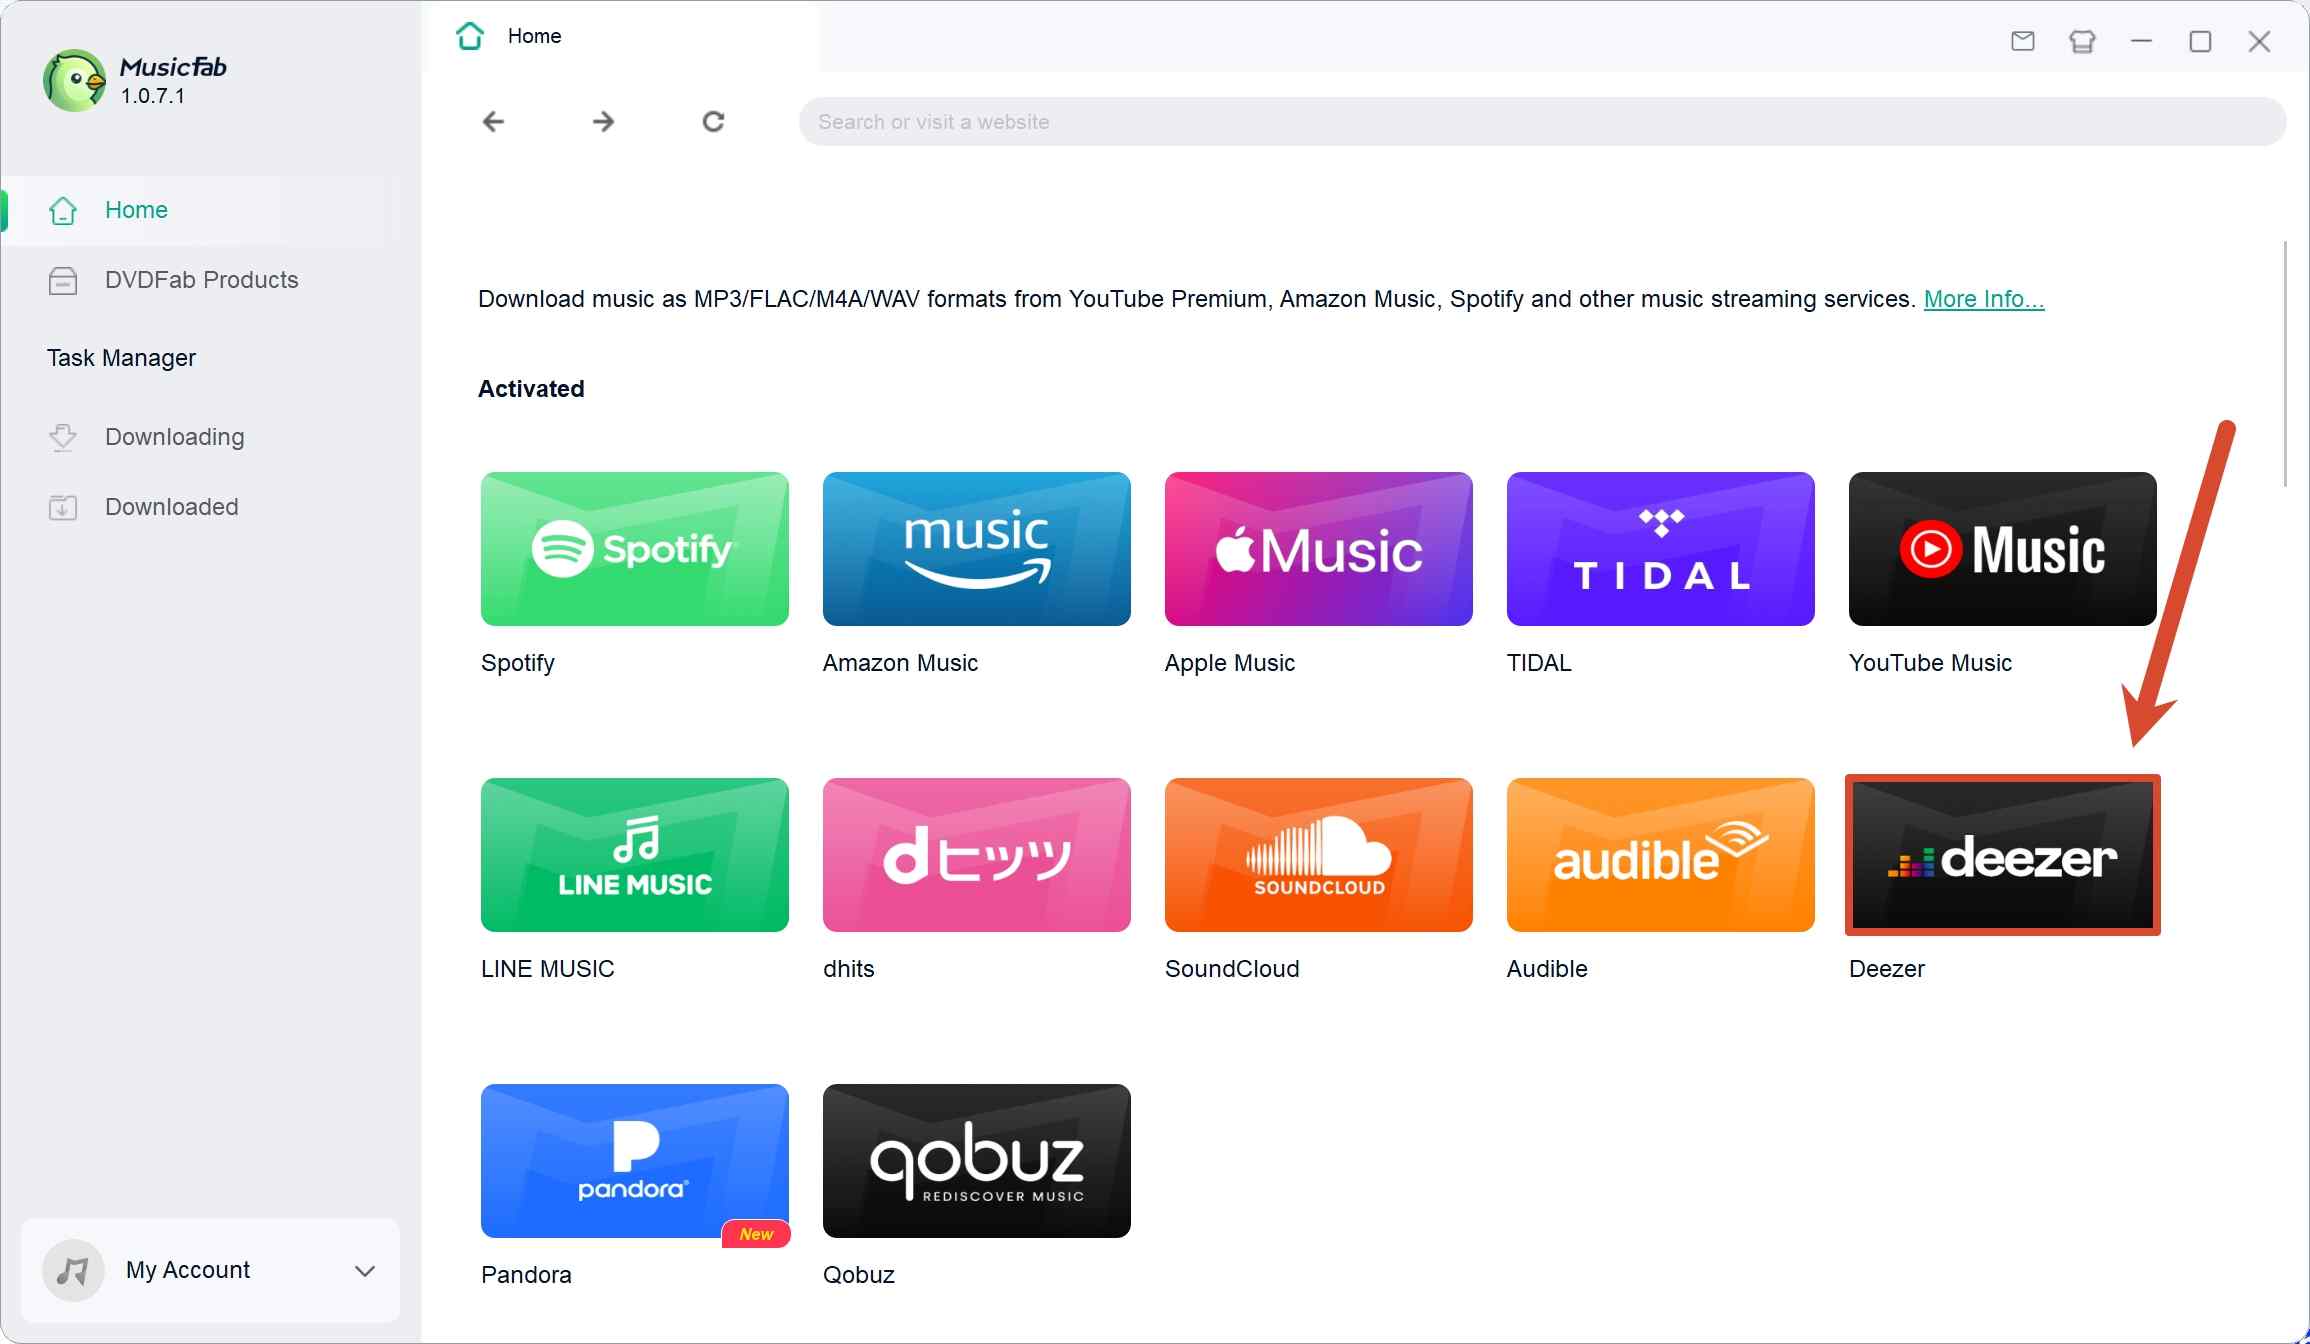
Task: Click the Audible label text
Action: pyautogui.click(x=1547, y=969)
